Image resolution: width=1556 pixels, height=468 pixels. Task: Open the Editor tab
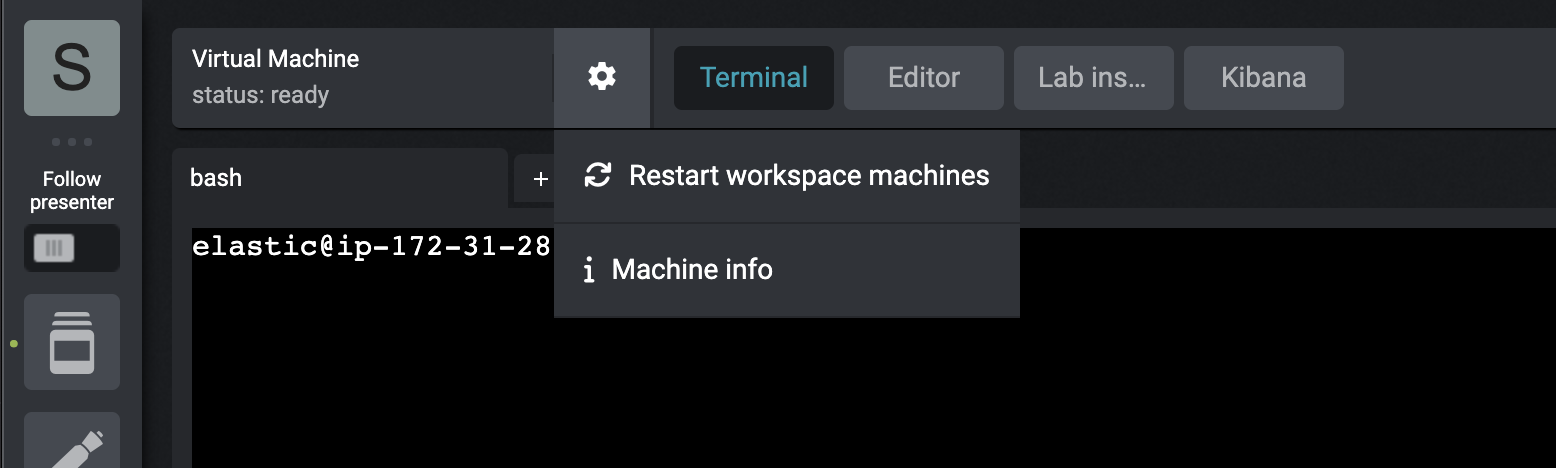point(924,78)
